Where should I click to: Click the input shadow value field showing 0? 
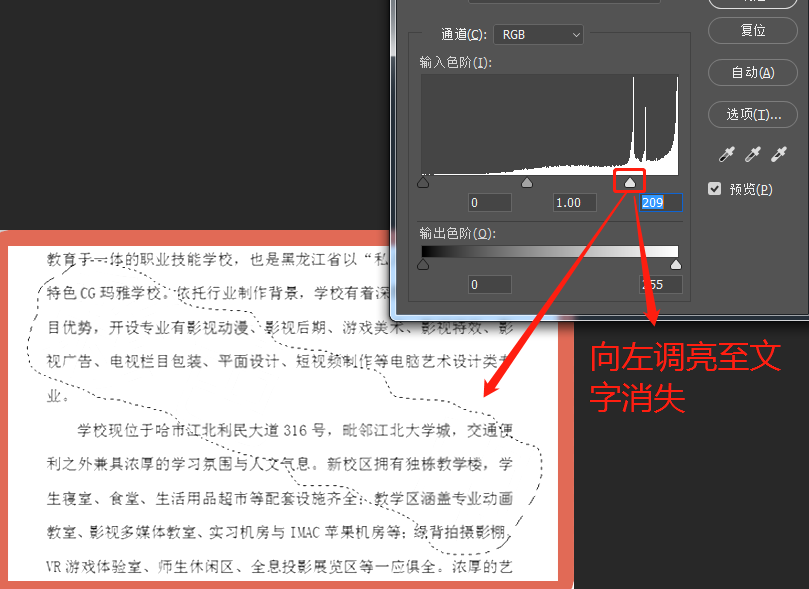coord(490,203)
